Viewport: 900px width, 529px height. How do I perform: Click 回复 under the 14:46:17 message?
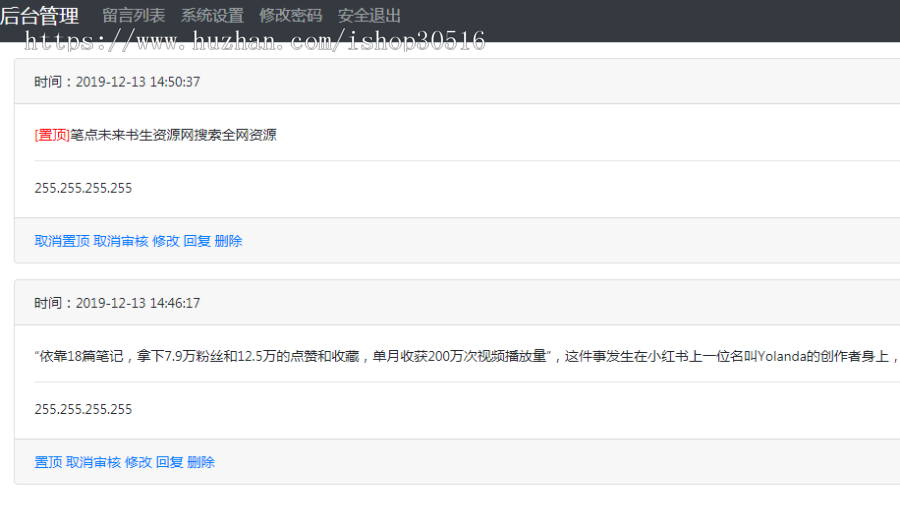click(x=169, y=462)
